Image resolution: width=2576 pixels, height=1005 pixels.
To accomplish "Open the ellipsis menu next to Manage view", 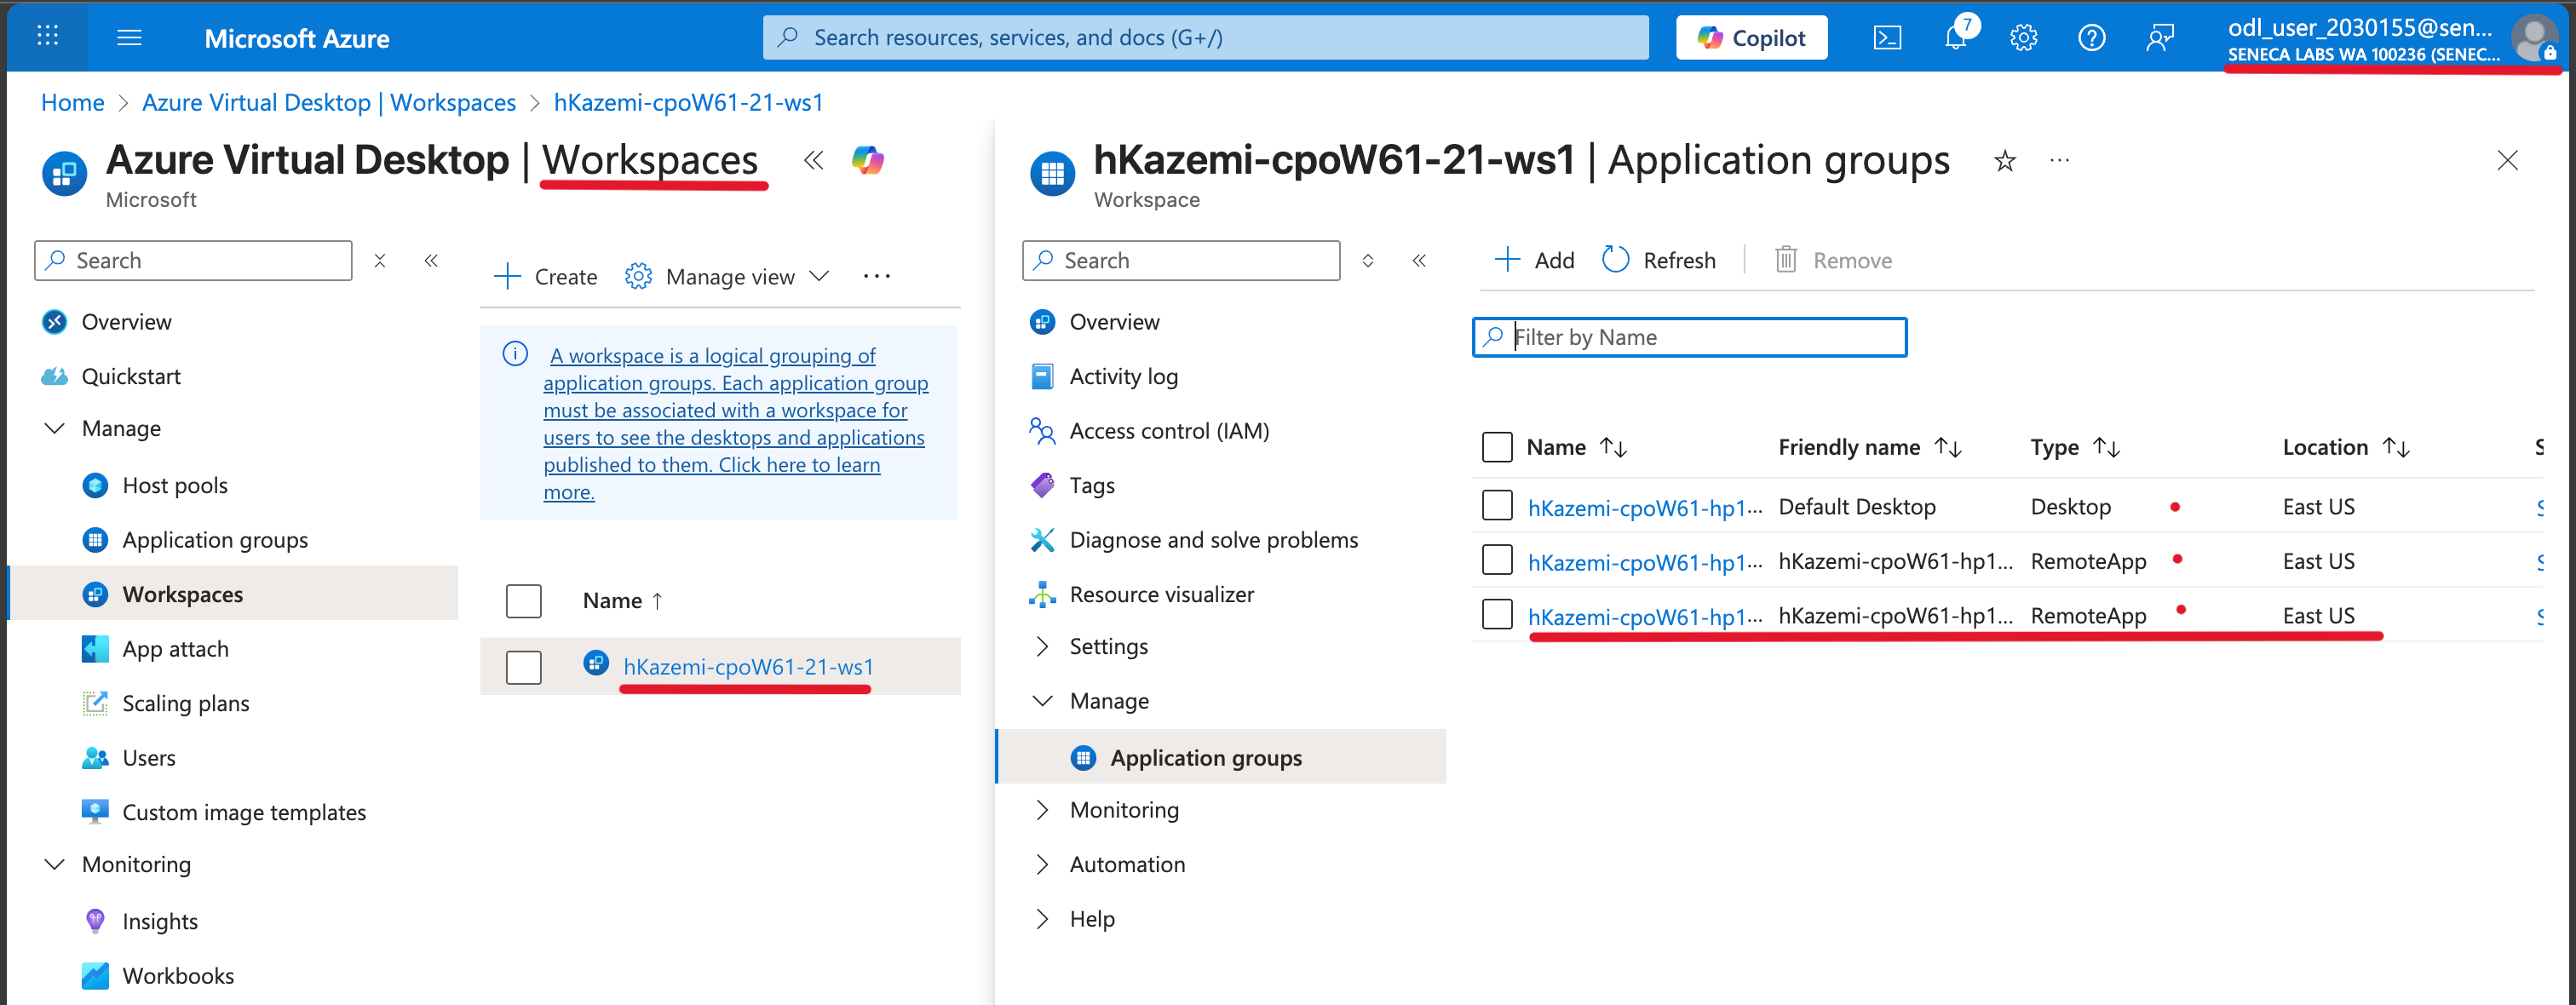I will click(876, 276).
